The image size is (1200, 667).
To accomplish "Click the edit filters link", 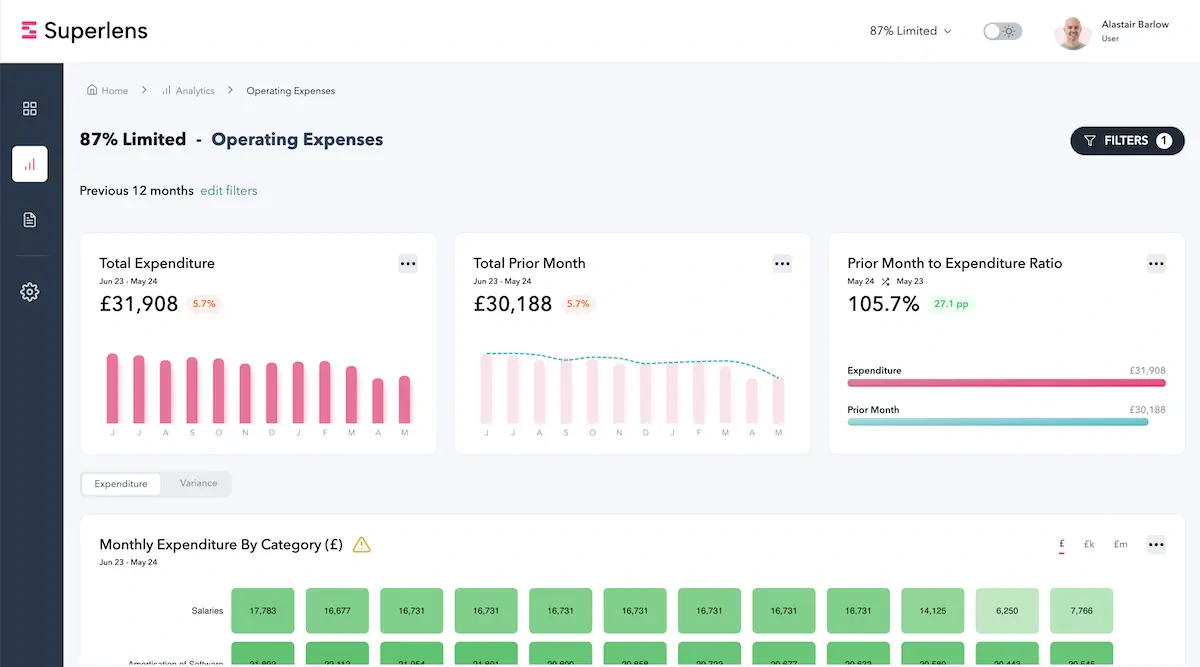I will 229,191.
